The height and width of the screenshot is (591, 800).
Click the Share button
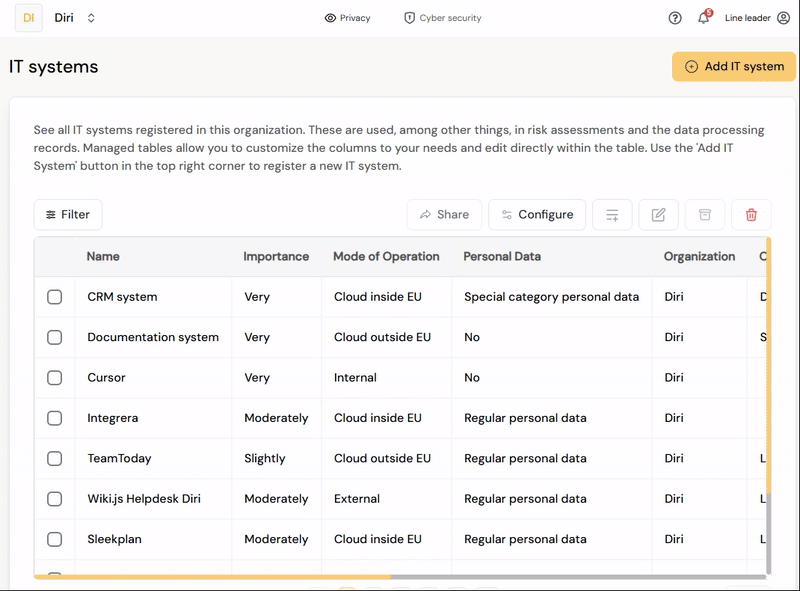(x=444, y=214)
